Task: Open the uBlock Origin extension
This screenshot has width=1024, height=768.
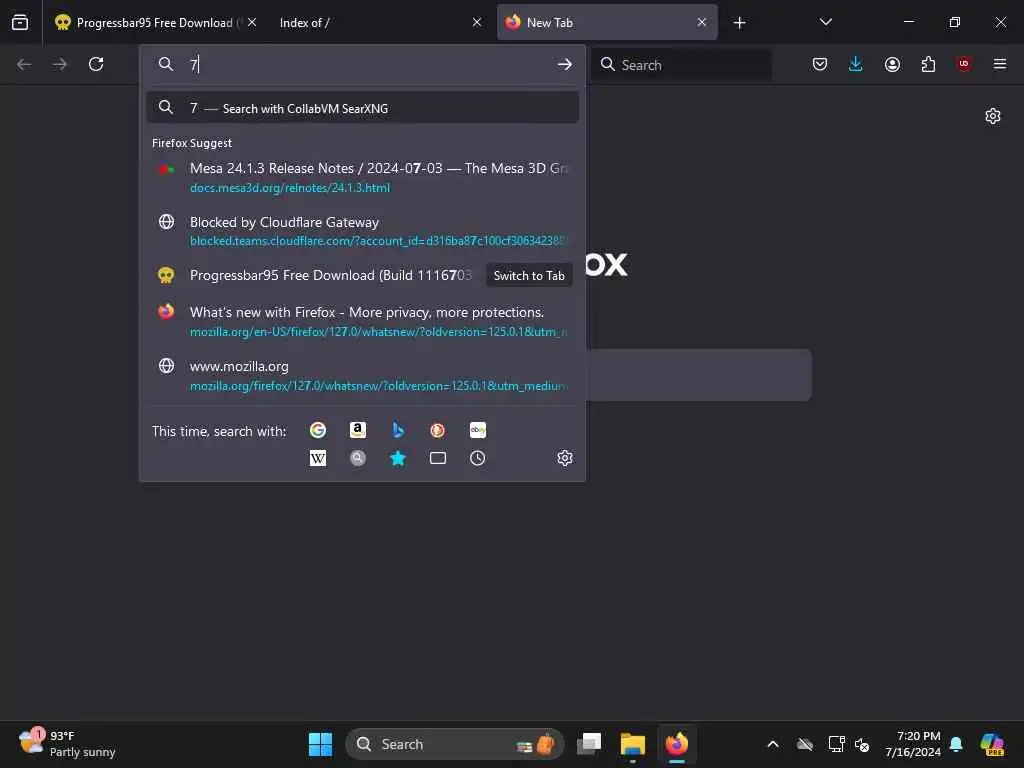Action: (964, 64)
